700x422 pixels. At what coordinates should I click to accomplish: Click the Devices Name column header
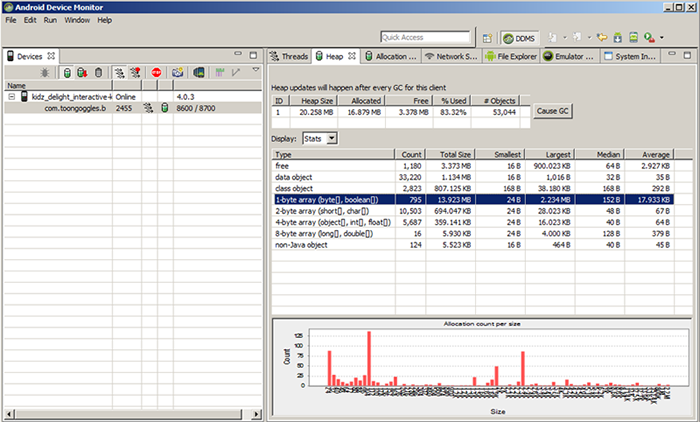[58, 85]
